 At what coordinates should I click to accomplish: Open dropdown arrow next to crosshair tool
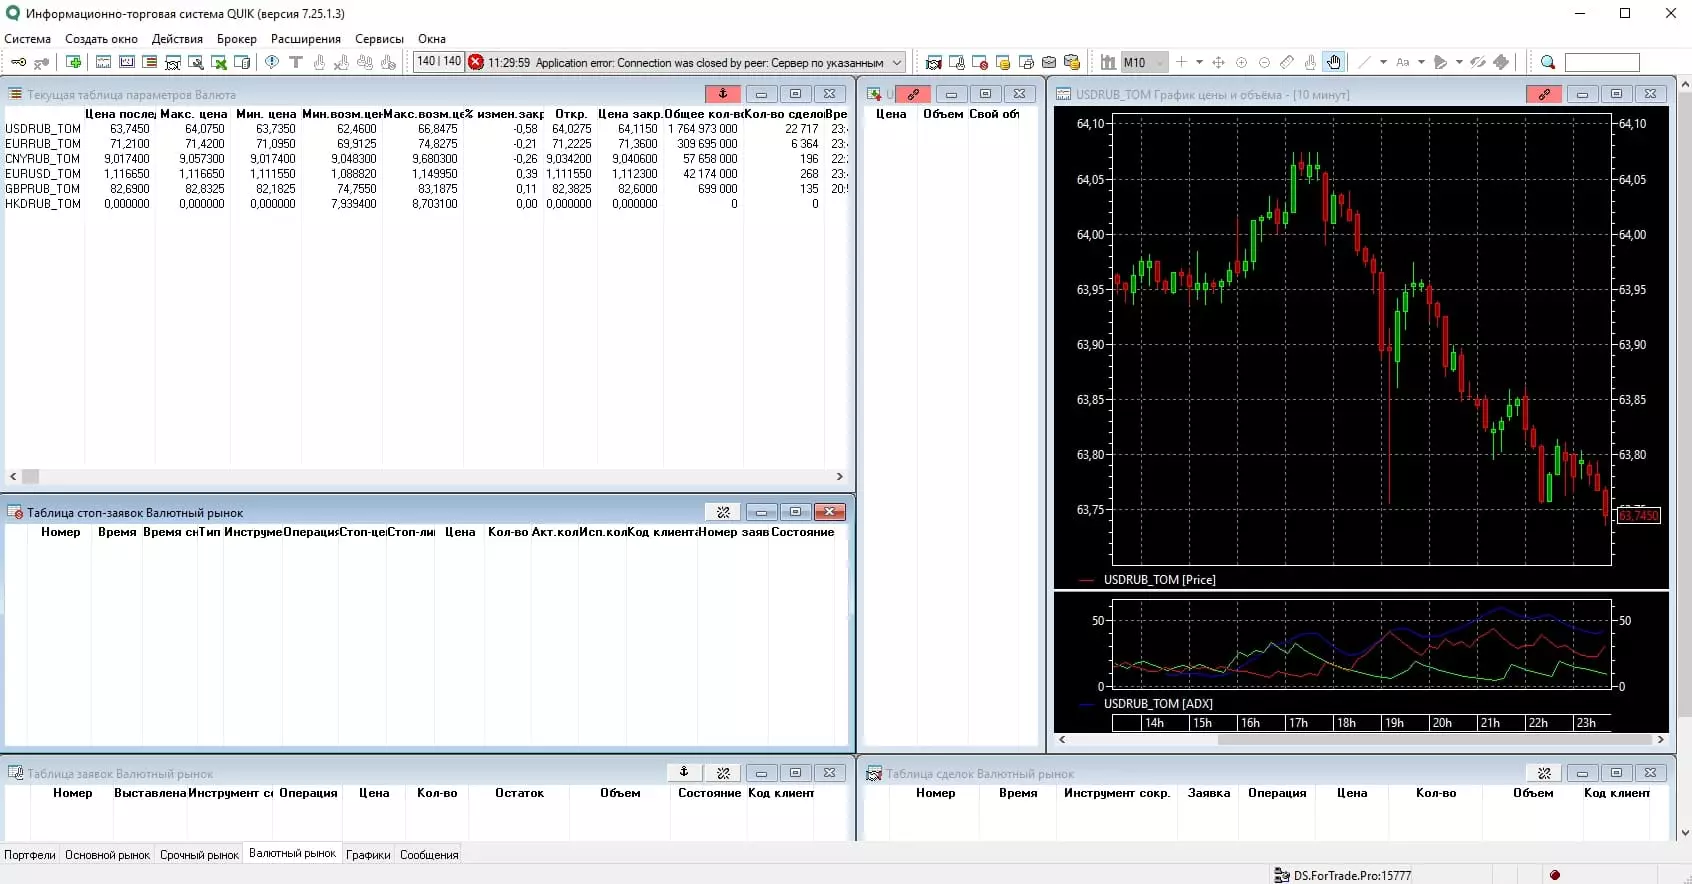[1199, 62]
